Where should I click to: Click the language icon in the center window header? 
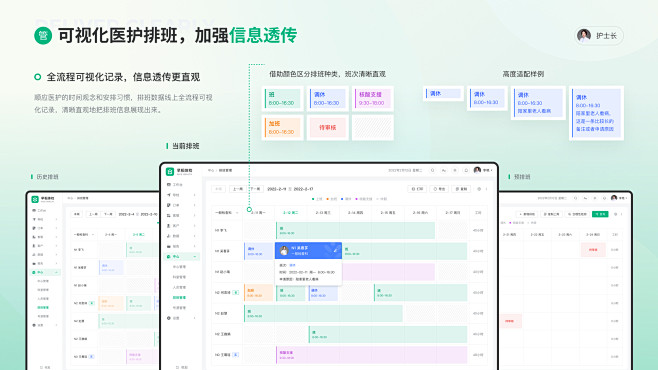444,170
